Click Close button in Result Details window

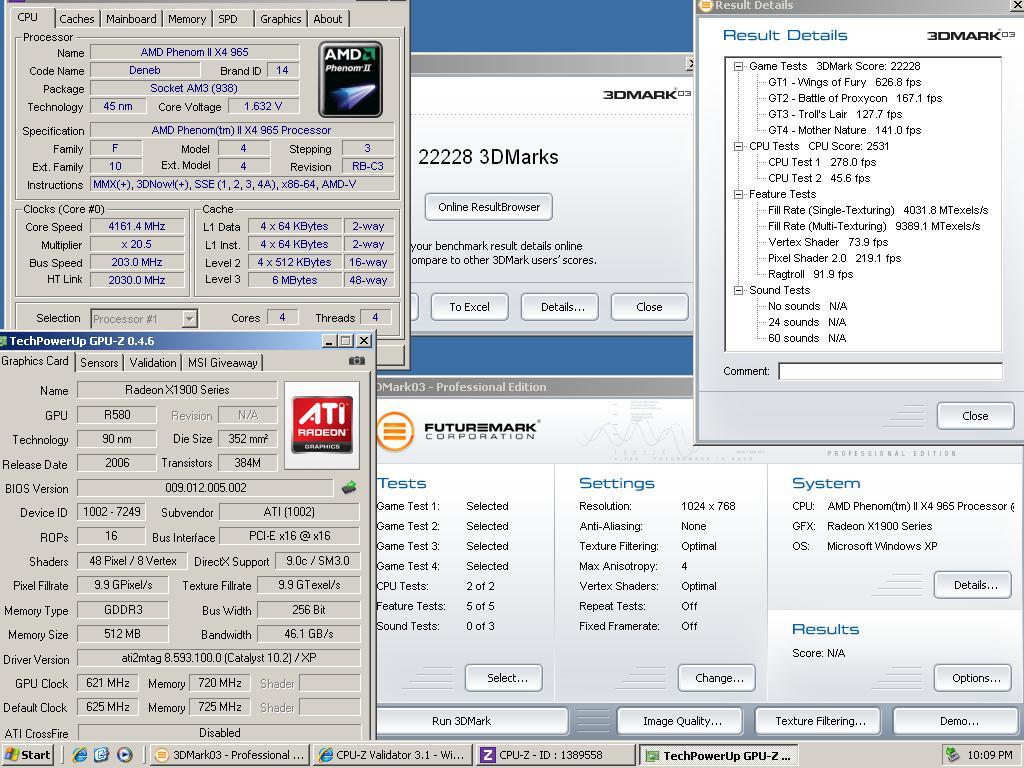(x=975, y=416)
